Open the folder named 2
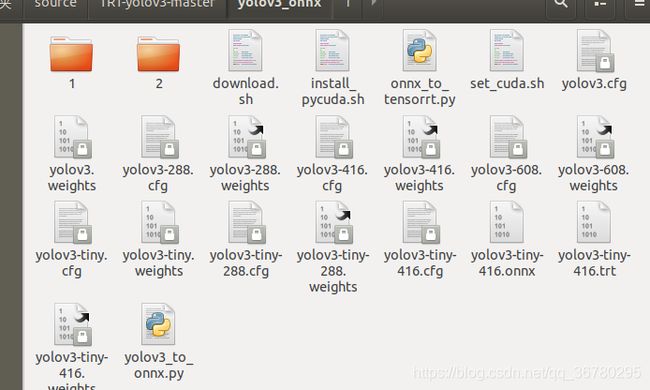The height and width of the screenshot is (390, 650). click(x=158, y=54)
